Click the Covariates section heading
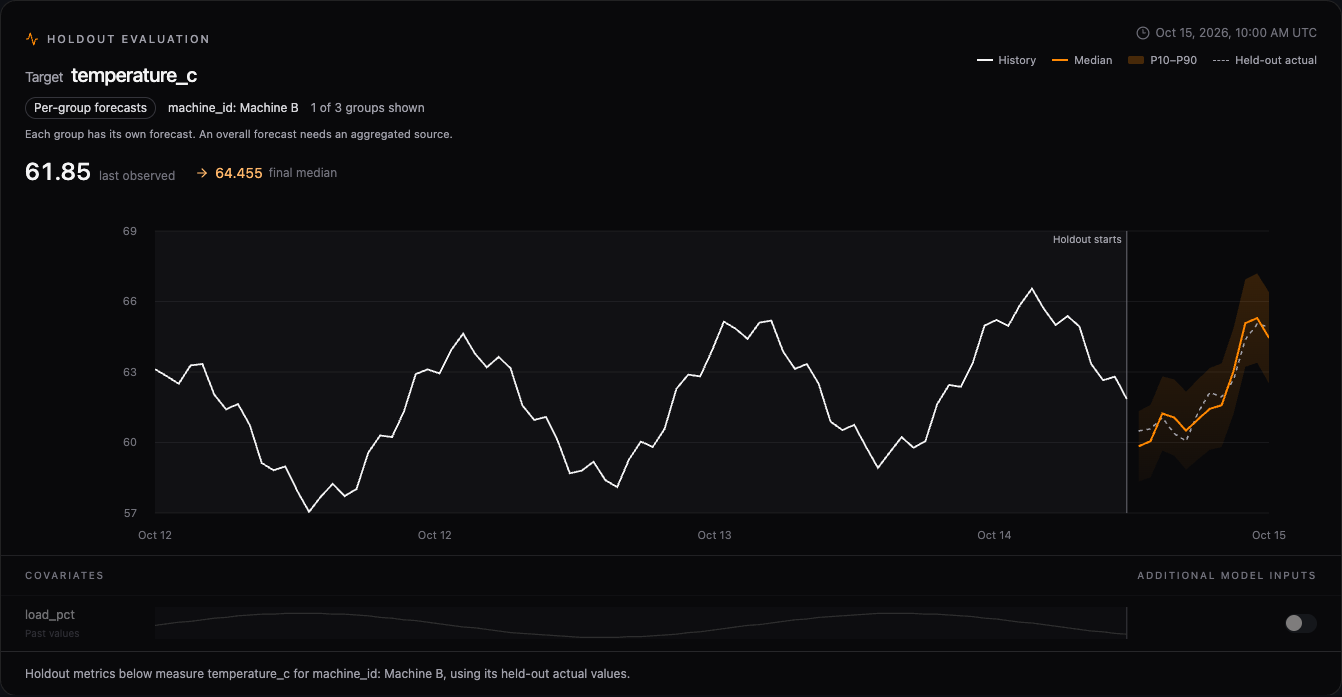 click(x=64, y=576)
